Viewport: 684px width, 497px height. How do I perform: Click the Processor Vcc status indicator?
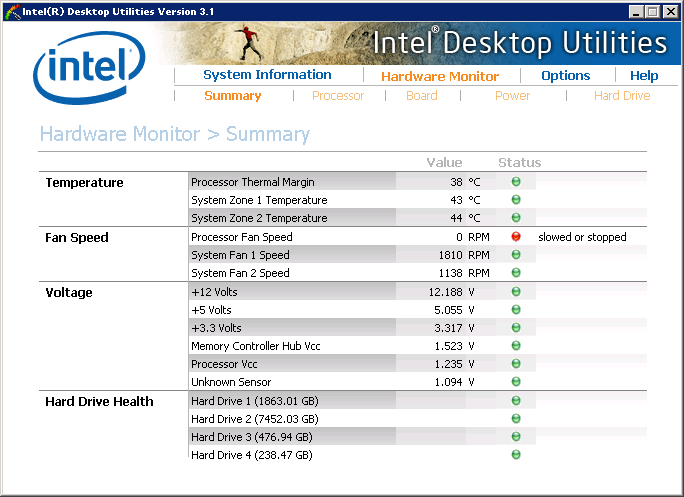click(x=516, y=364)
